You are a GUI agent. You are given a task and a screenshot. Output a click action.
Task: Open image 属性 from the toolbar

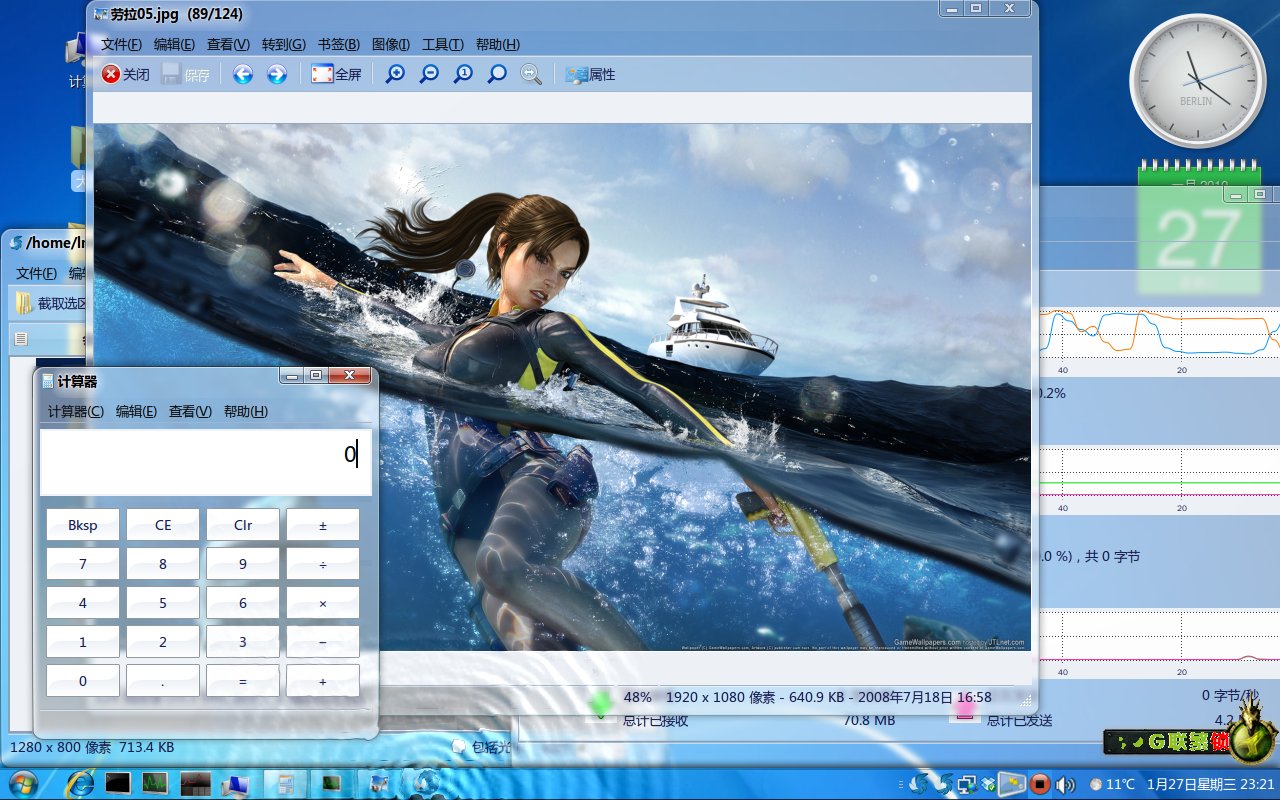point(590,74)
